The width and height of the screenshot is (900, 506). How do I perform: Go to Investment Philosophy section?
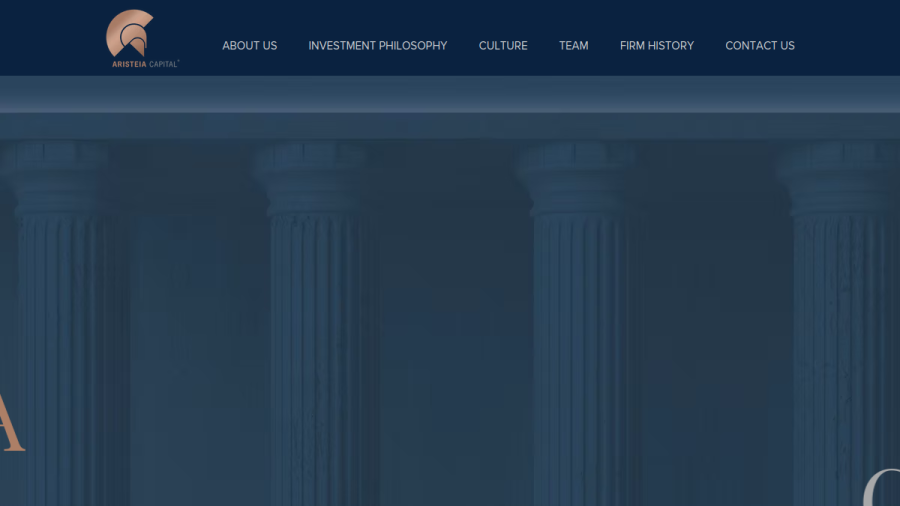coord(378,46)
